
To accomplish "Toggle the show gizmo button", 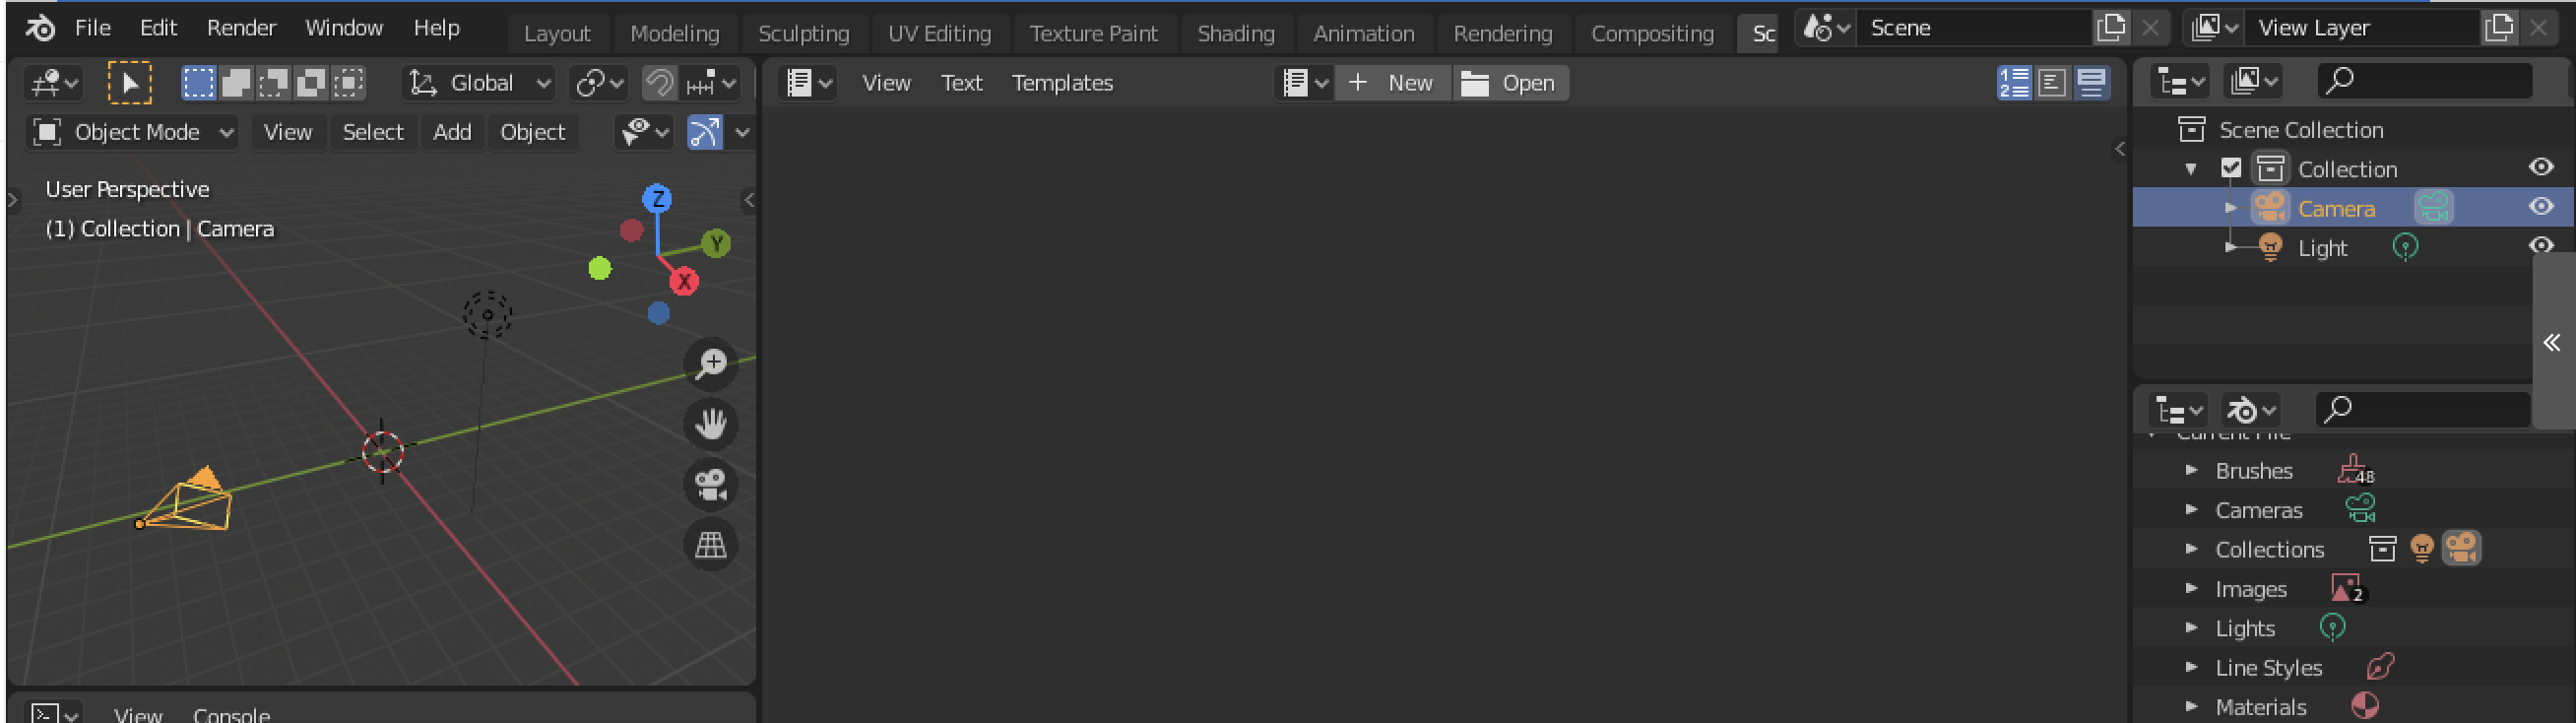I will [705, 132].
